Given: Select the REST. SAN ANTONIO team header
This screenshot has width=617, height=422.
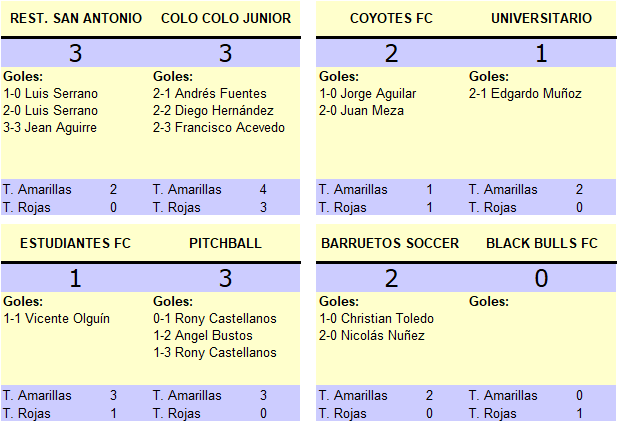Looking at the screenshot, I should click(76, 18).
